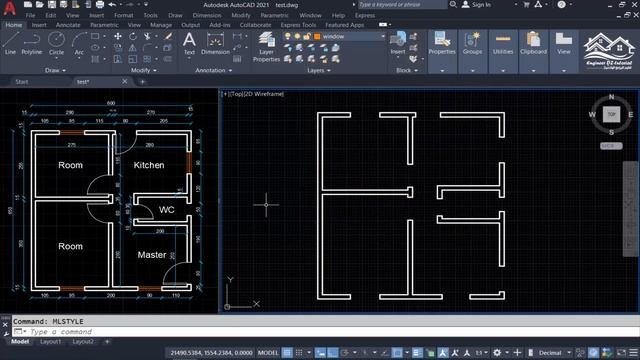Select the Line tool
Image resolution: width=640 pixels, height=360 pixels.
pyautogui.click(x=10, y=43)
